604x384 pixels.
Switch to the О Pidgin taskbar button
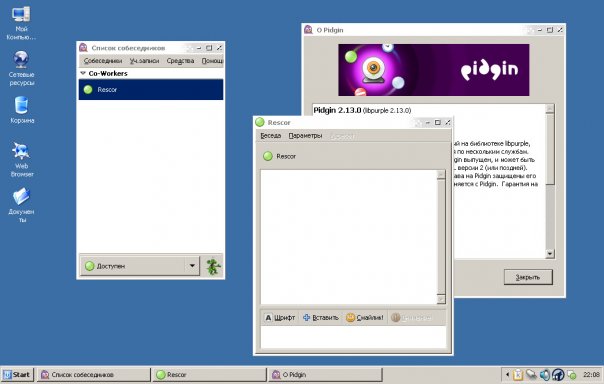325,375
